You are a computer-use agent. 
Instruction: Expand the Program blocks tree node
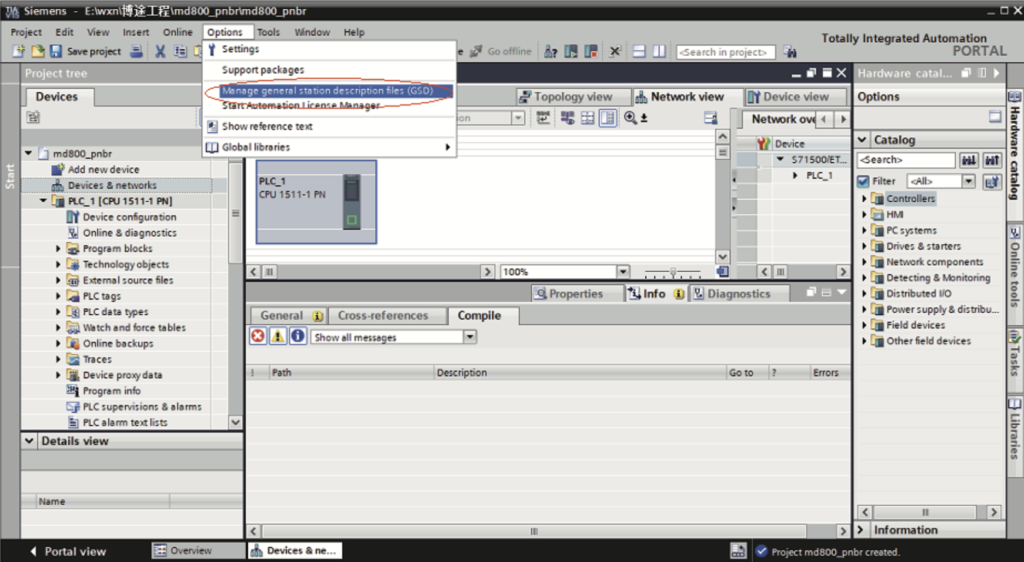pos(59,249)
